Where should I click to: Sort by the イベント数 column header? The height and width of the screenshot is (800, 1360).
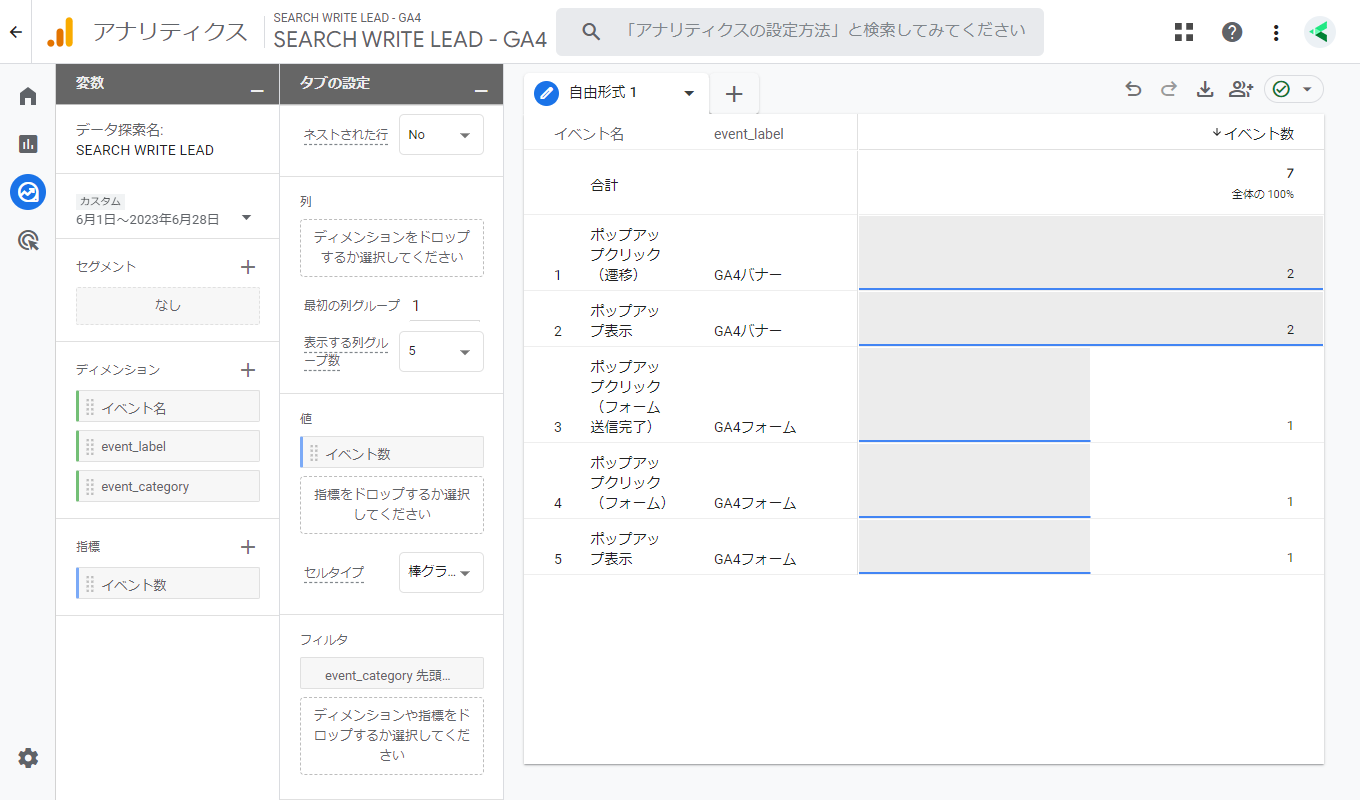[x=1252, y=133]
